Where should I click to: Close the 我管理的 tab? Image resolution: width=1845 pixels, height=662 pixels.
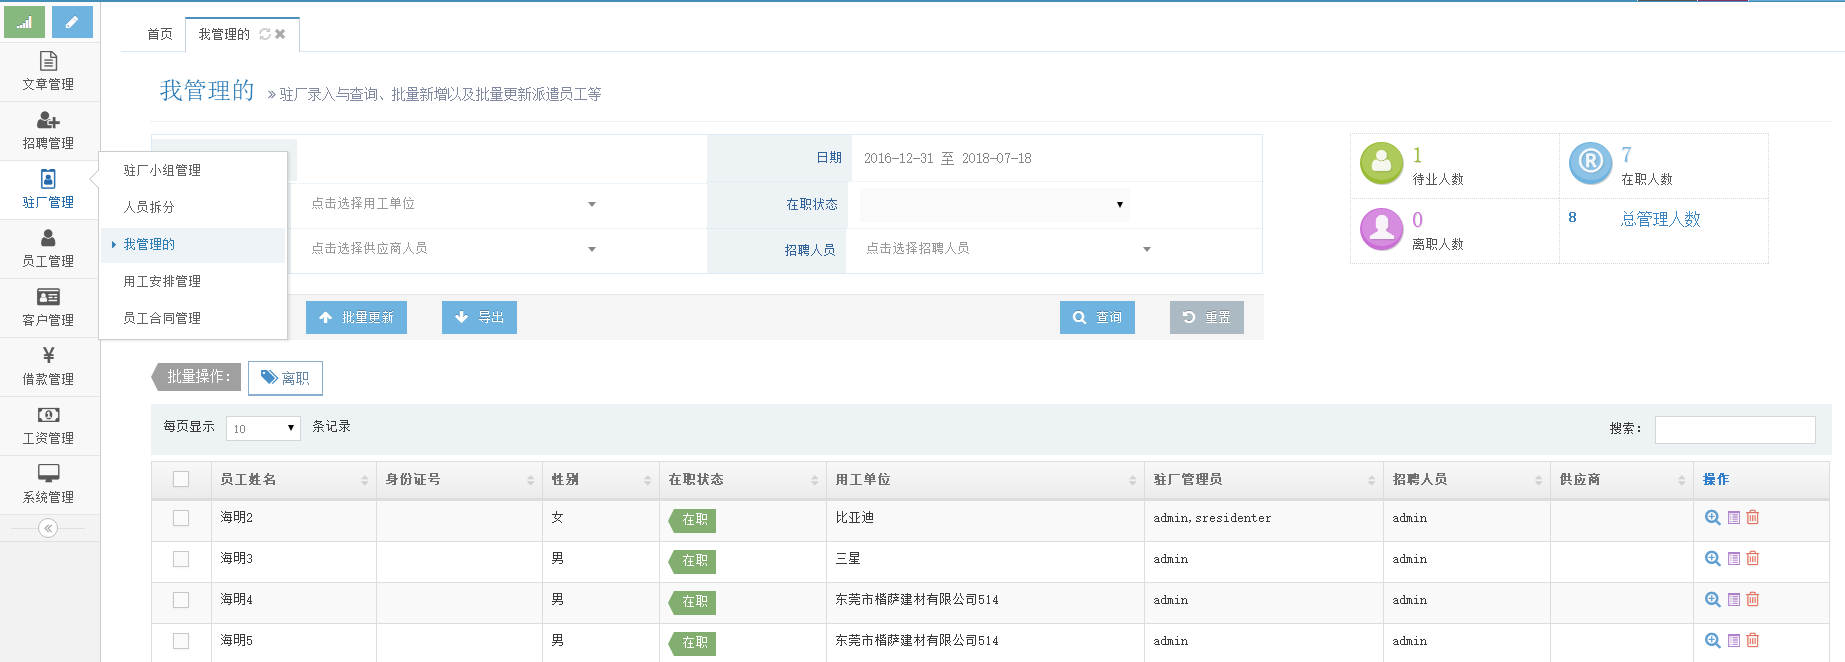(x=280, y=34)
